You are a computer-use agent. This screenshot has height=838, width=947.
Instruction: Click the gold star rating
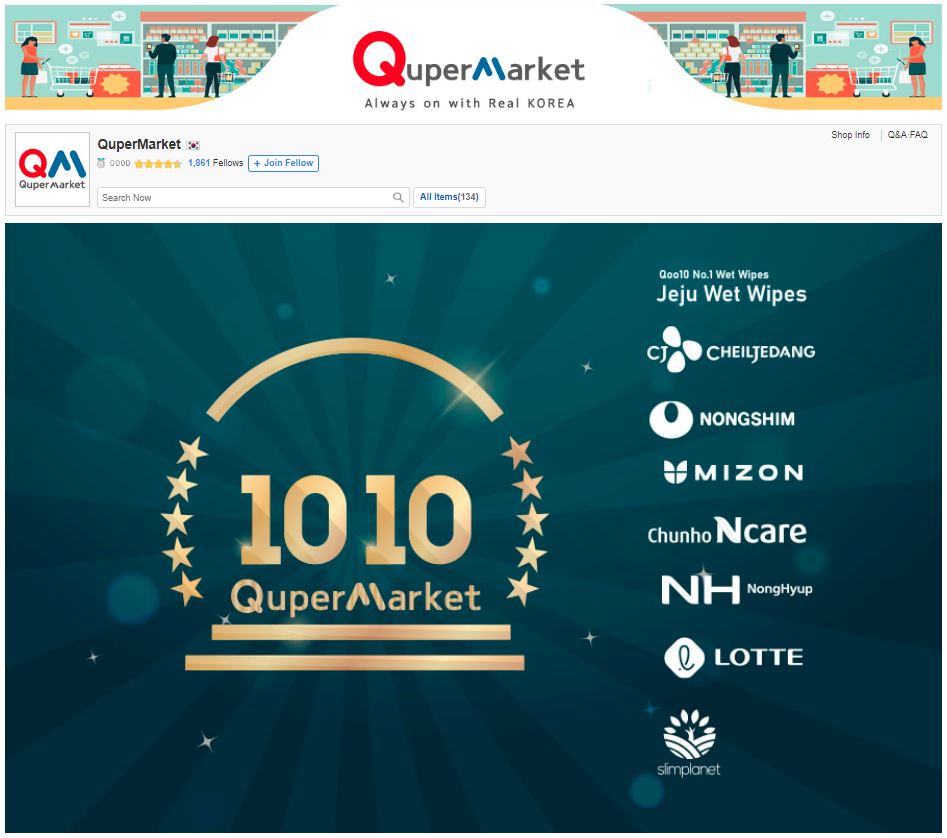click(x=157, y=164)
